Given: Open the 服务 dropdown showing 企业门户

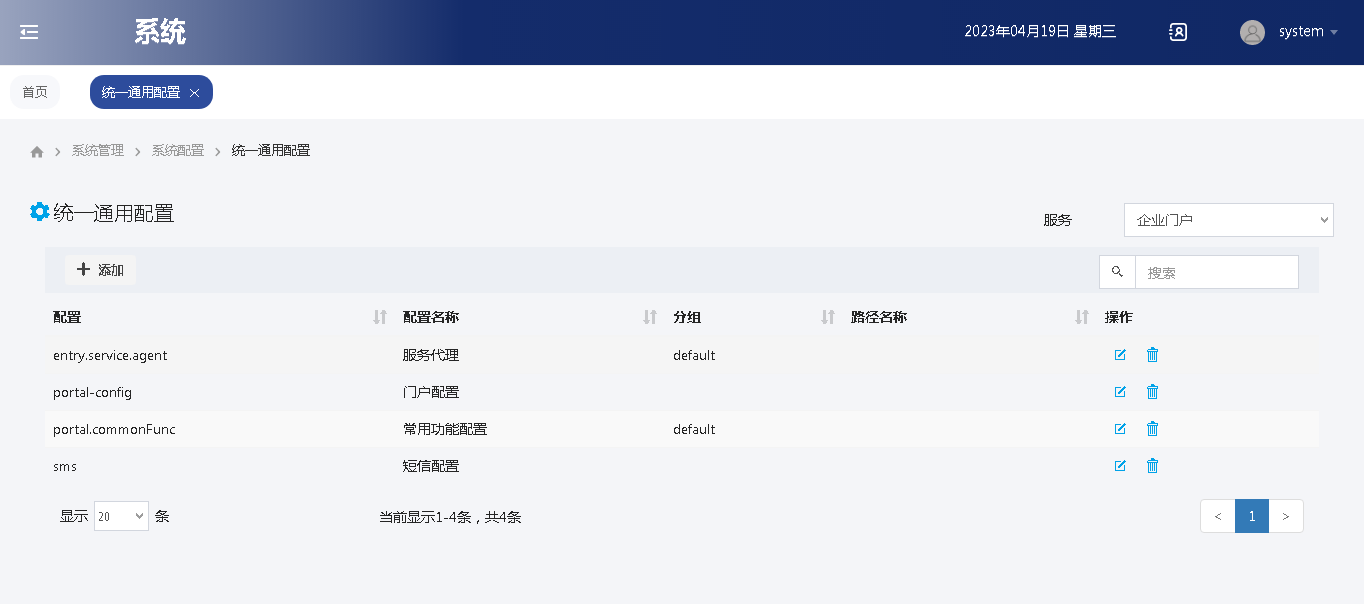Looking at the screenshot, I should pos(1228,220).
